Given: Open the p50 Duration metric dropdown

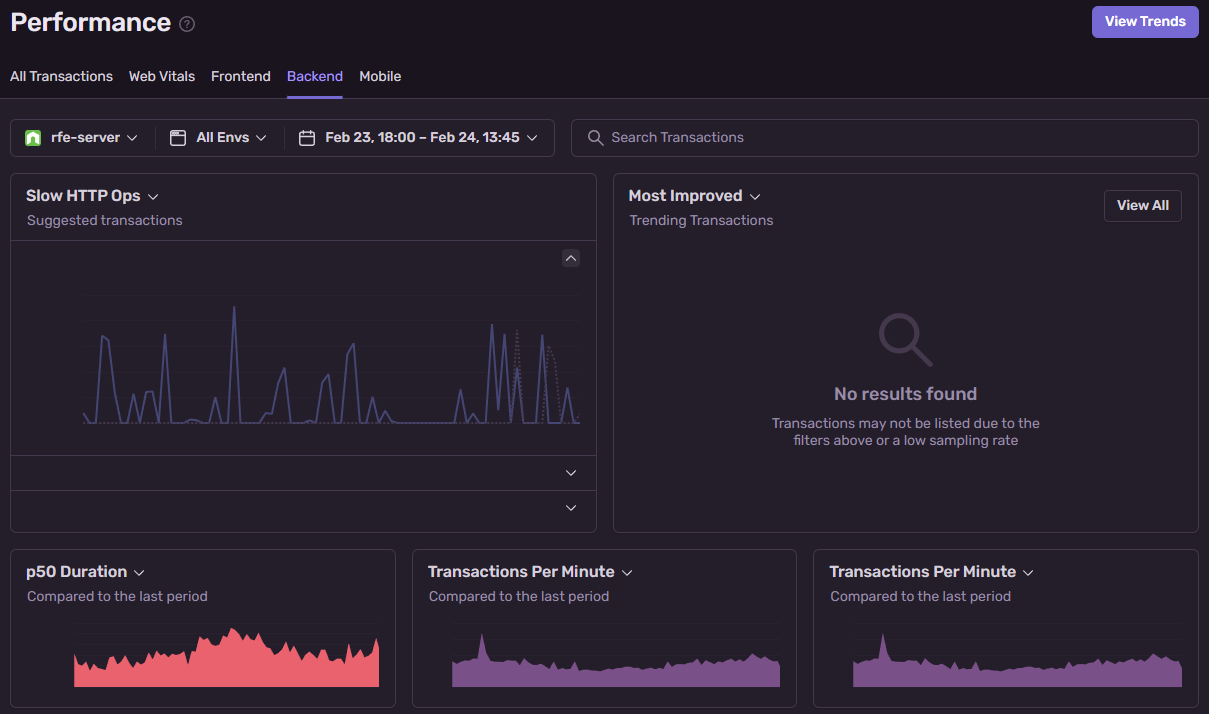Looking at the screenshot, I should coord(138,571).
